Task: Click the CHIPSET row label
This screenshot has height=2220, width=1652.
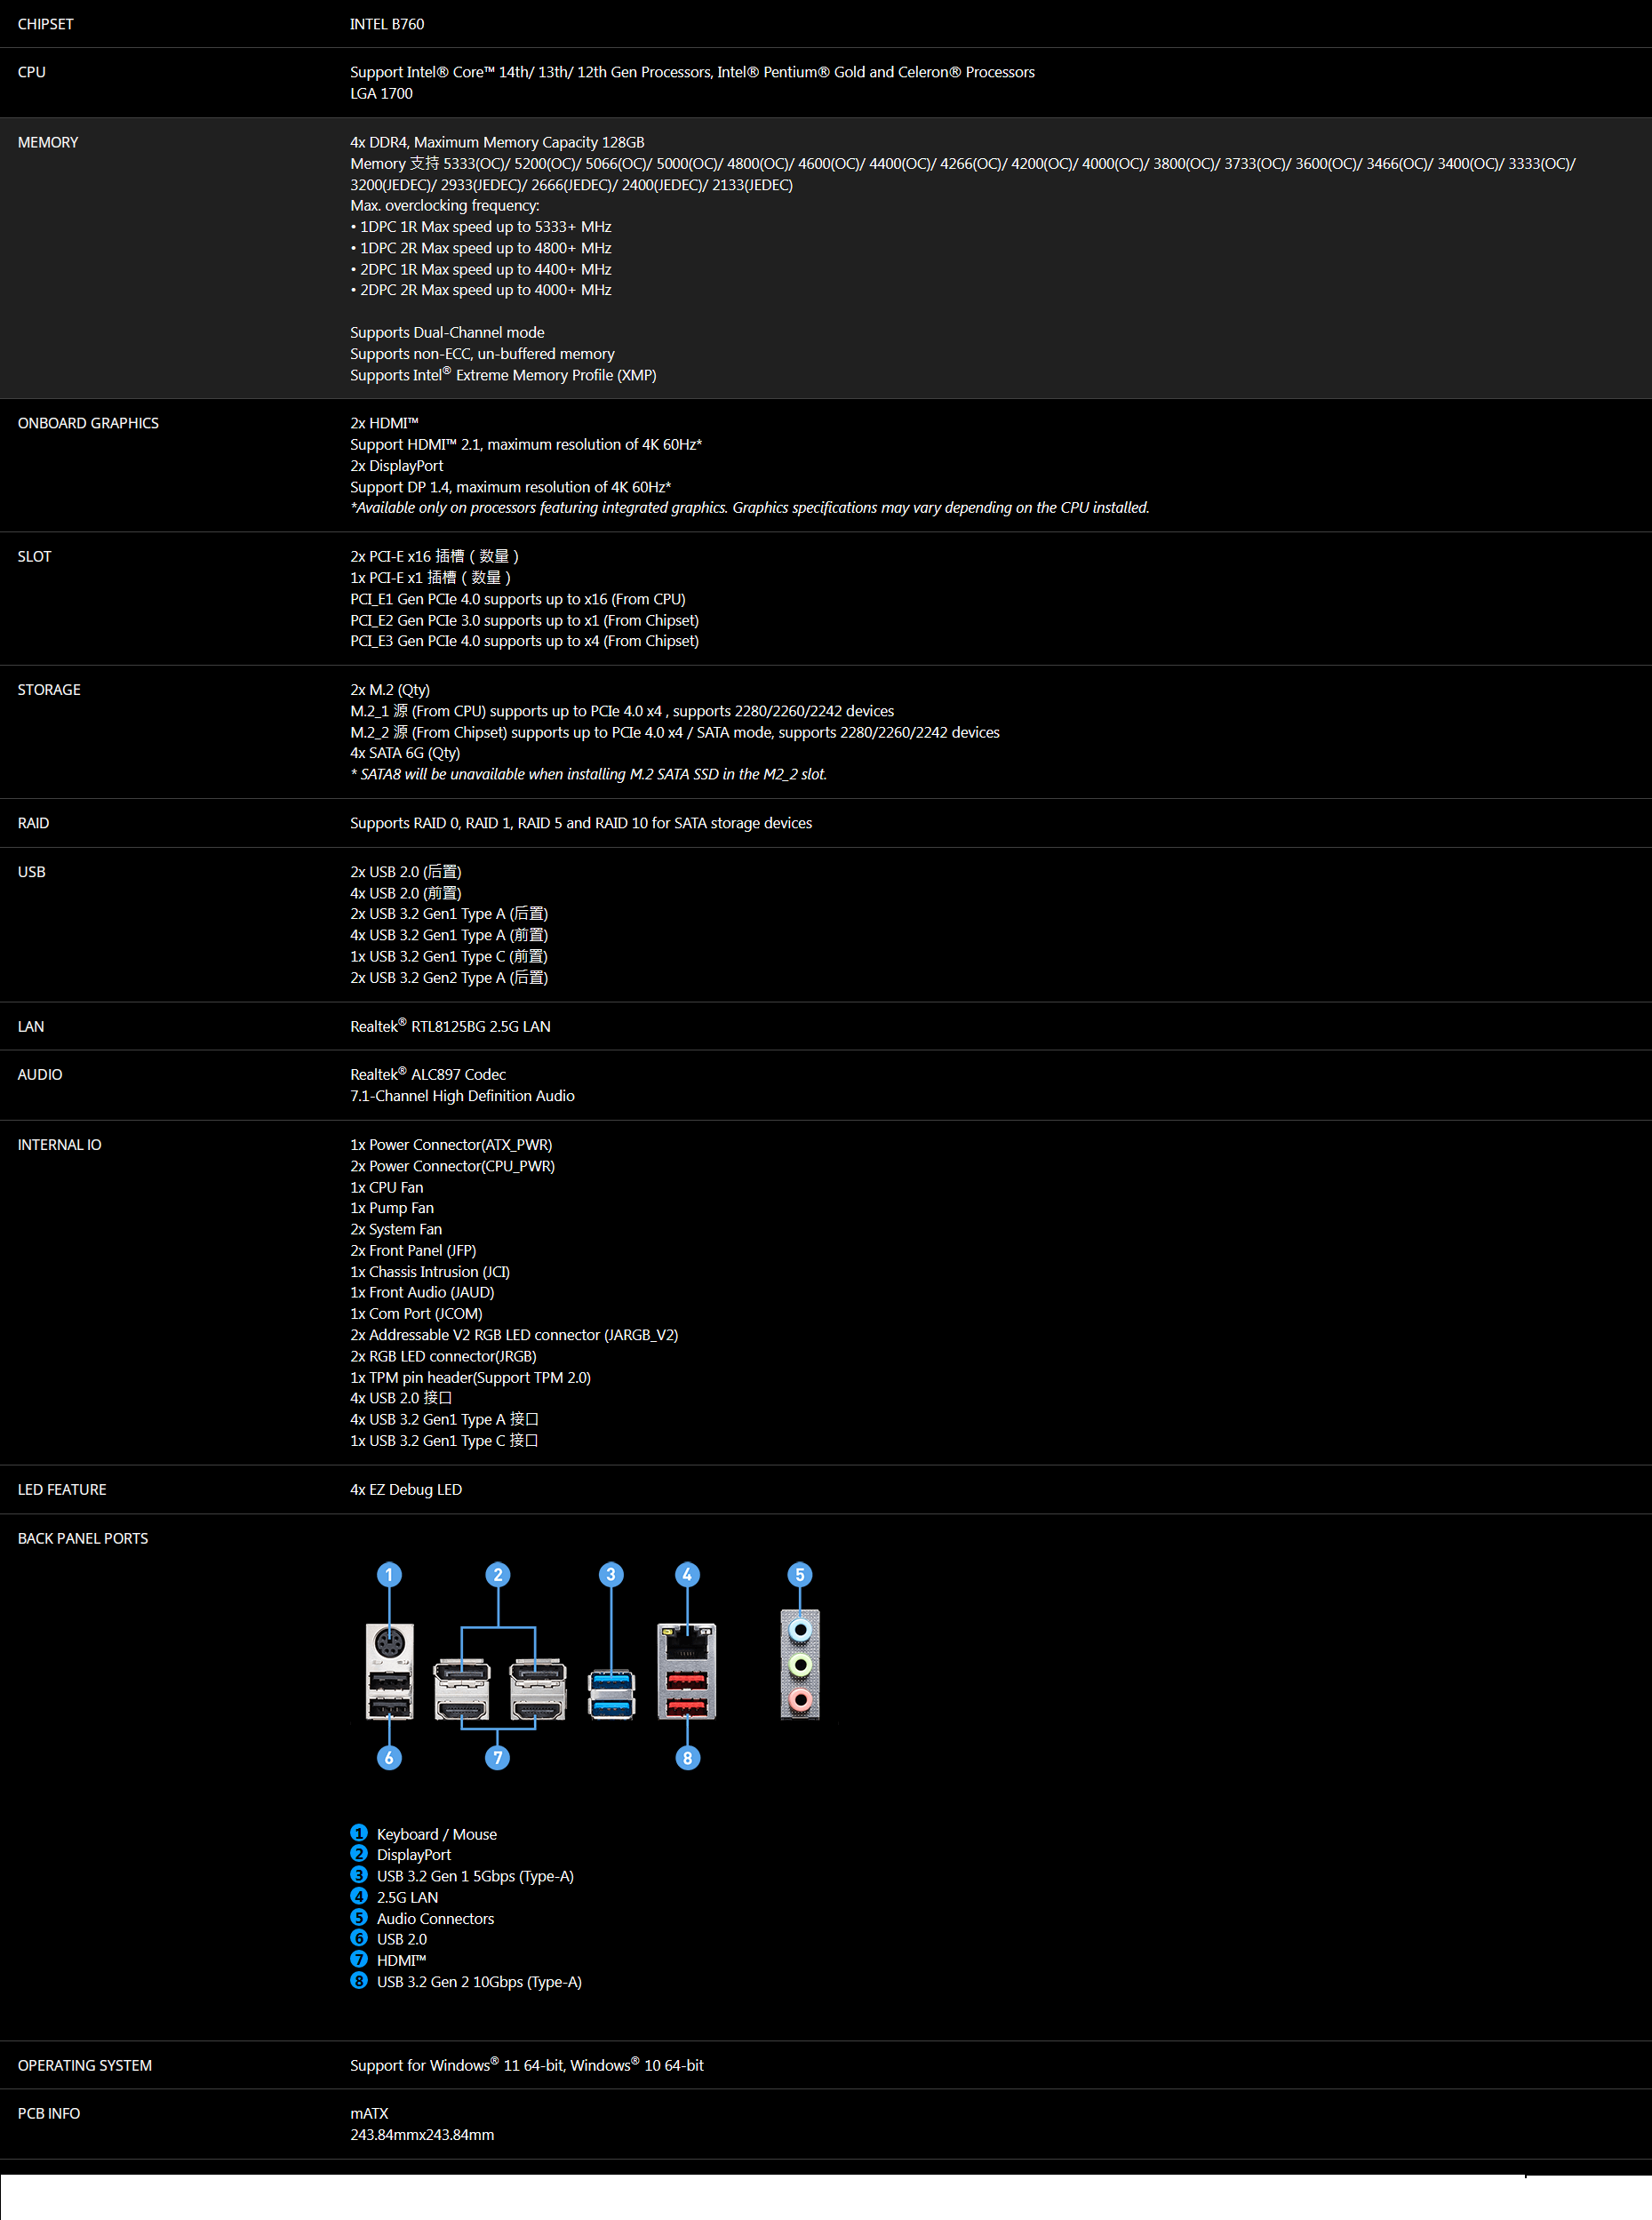Action: coord(46,24)
